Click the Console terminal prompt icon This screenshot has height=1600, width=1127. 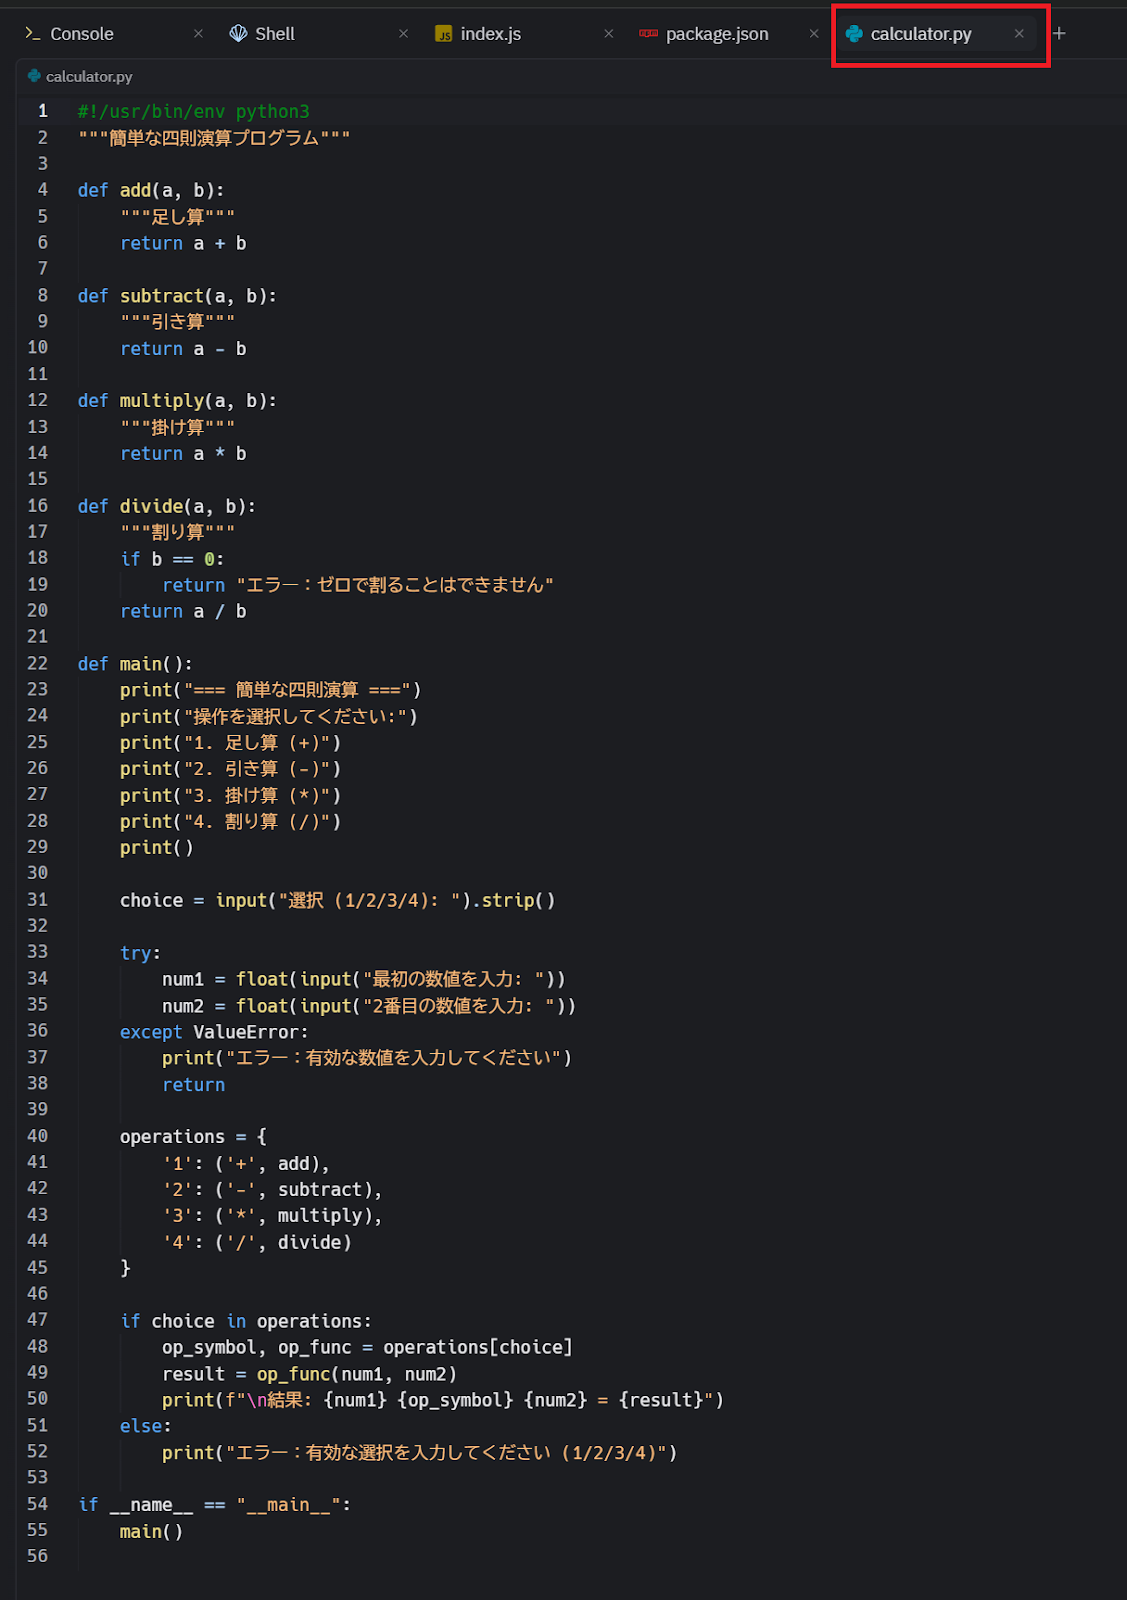[x=32, y=34]
